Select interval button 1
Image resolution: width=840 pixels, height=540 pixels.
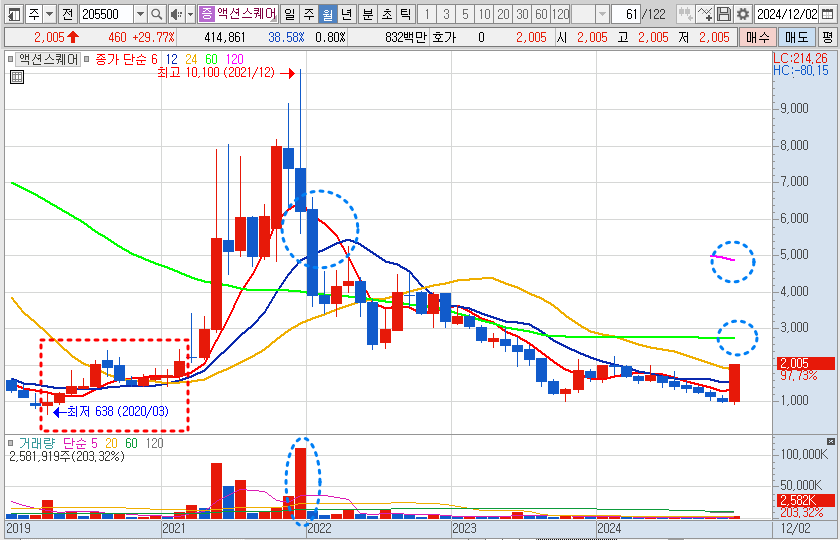coord(426,14)
